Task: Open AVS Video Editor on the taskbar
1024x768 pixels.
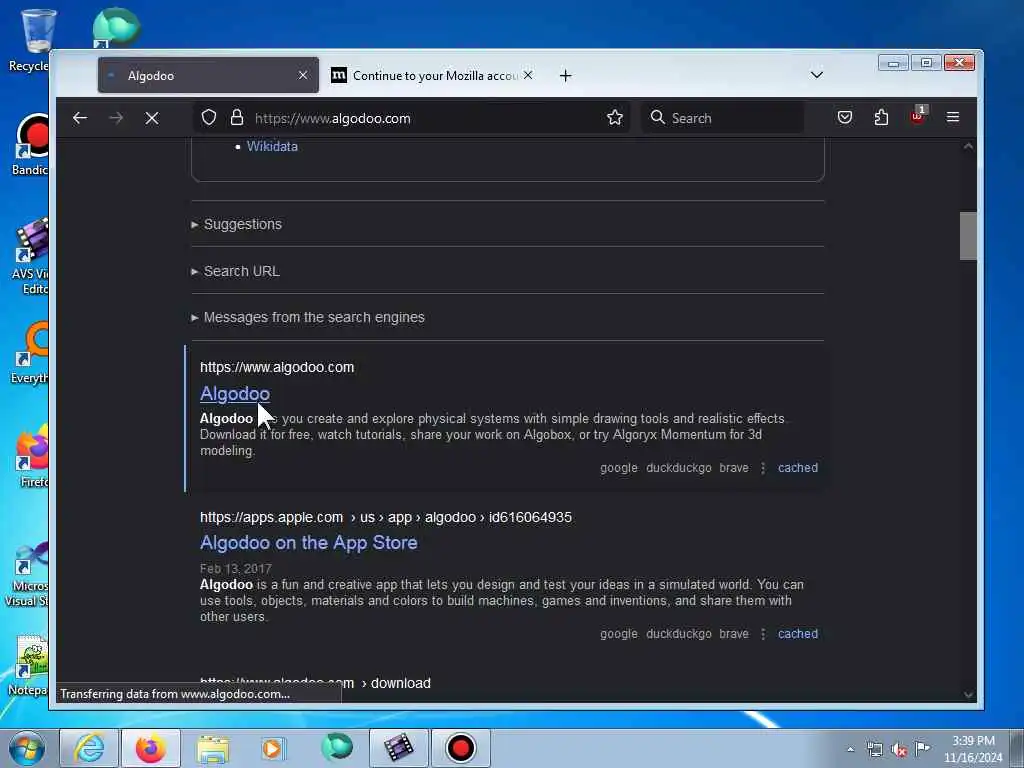Action: click(x=398, y=748)
